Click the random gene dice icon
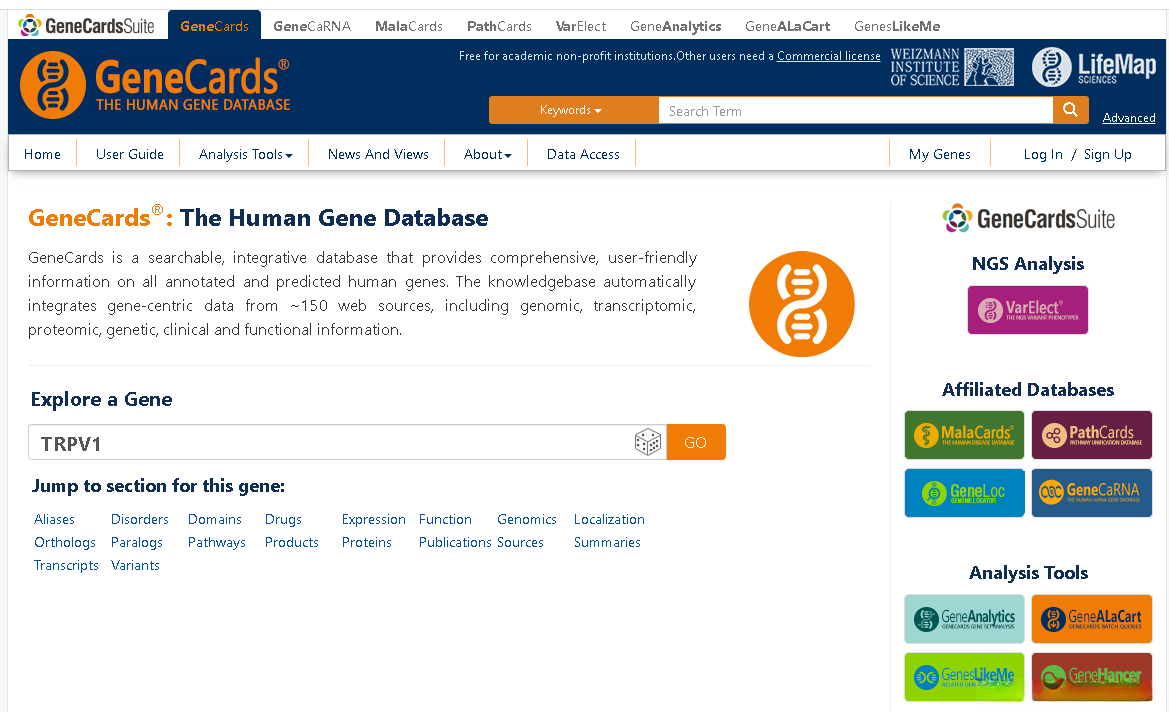 pos(647,442)
